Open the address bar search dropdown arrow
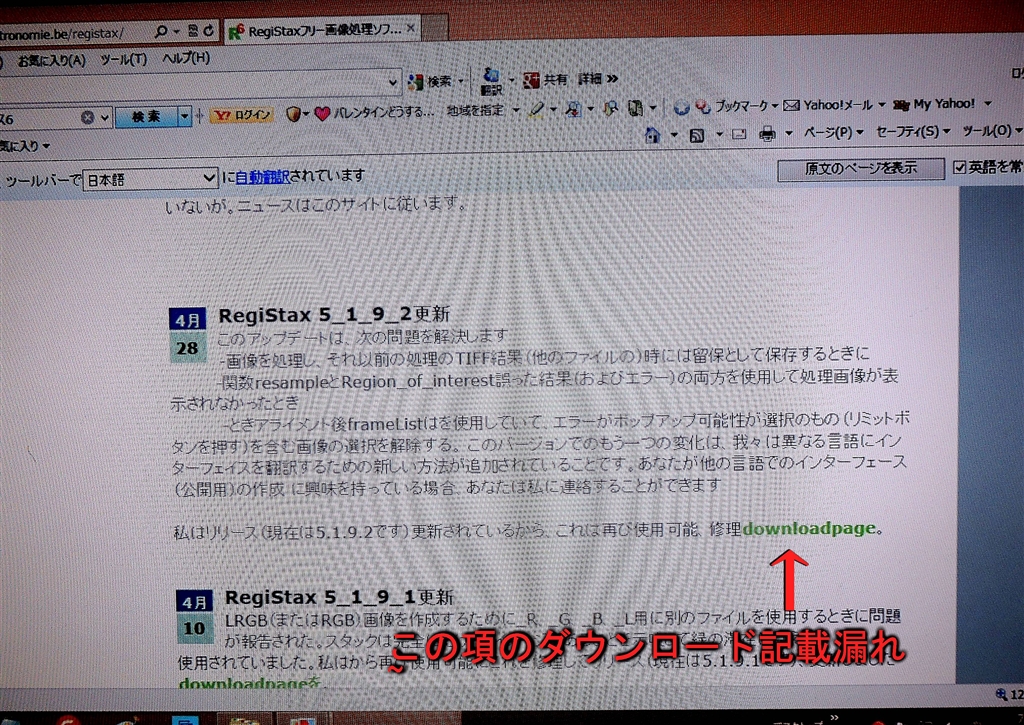The image size is (1024, 725). pos(176,31)
